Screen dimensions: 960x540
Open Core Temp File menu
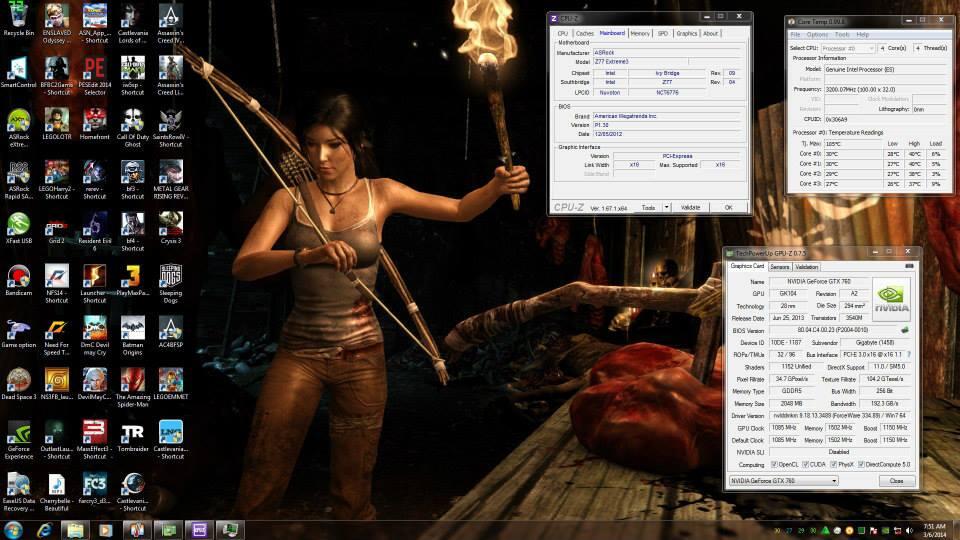pyautogui.click(x=795, y=35)
